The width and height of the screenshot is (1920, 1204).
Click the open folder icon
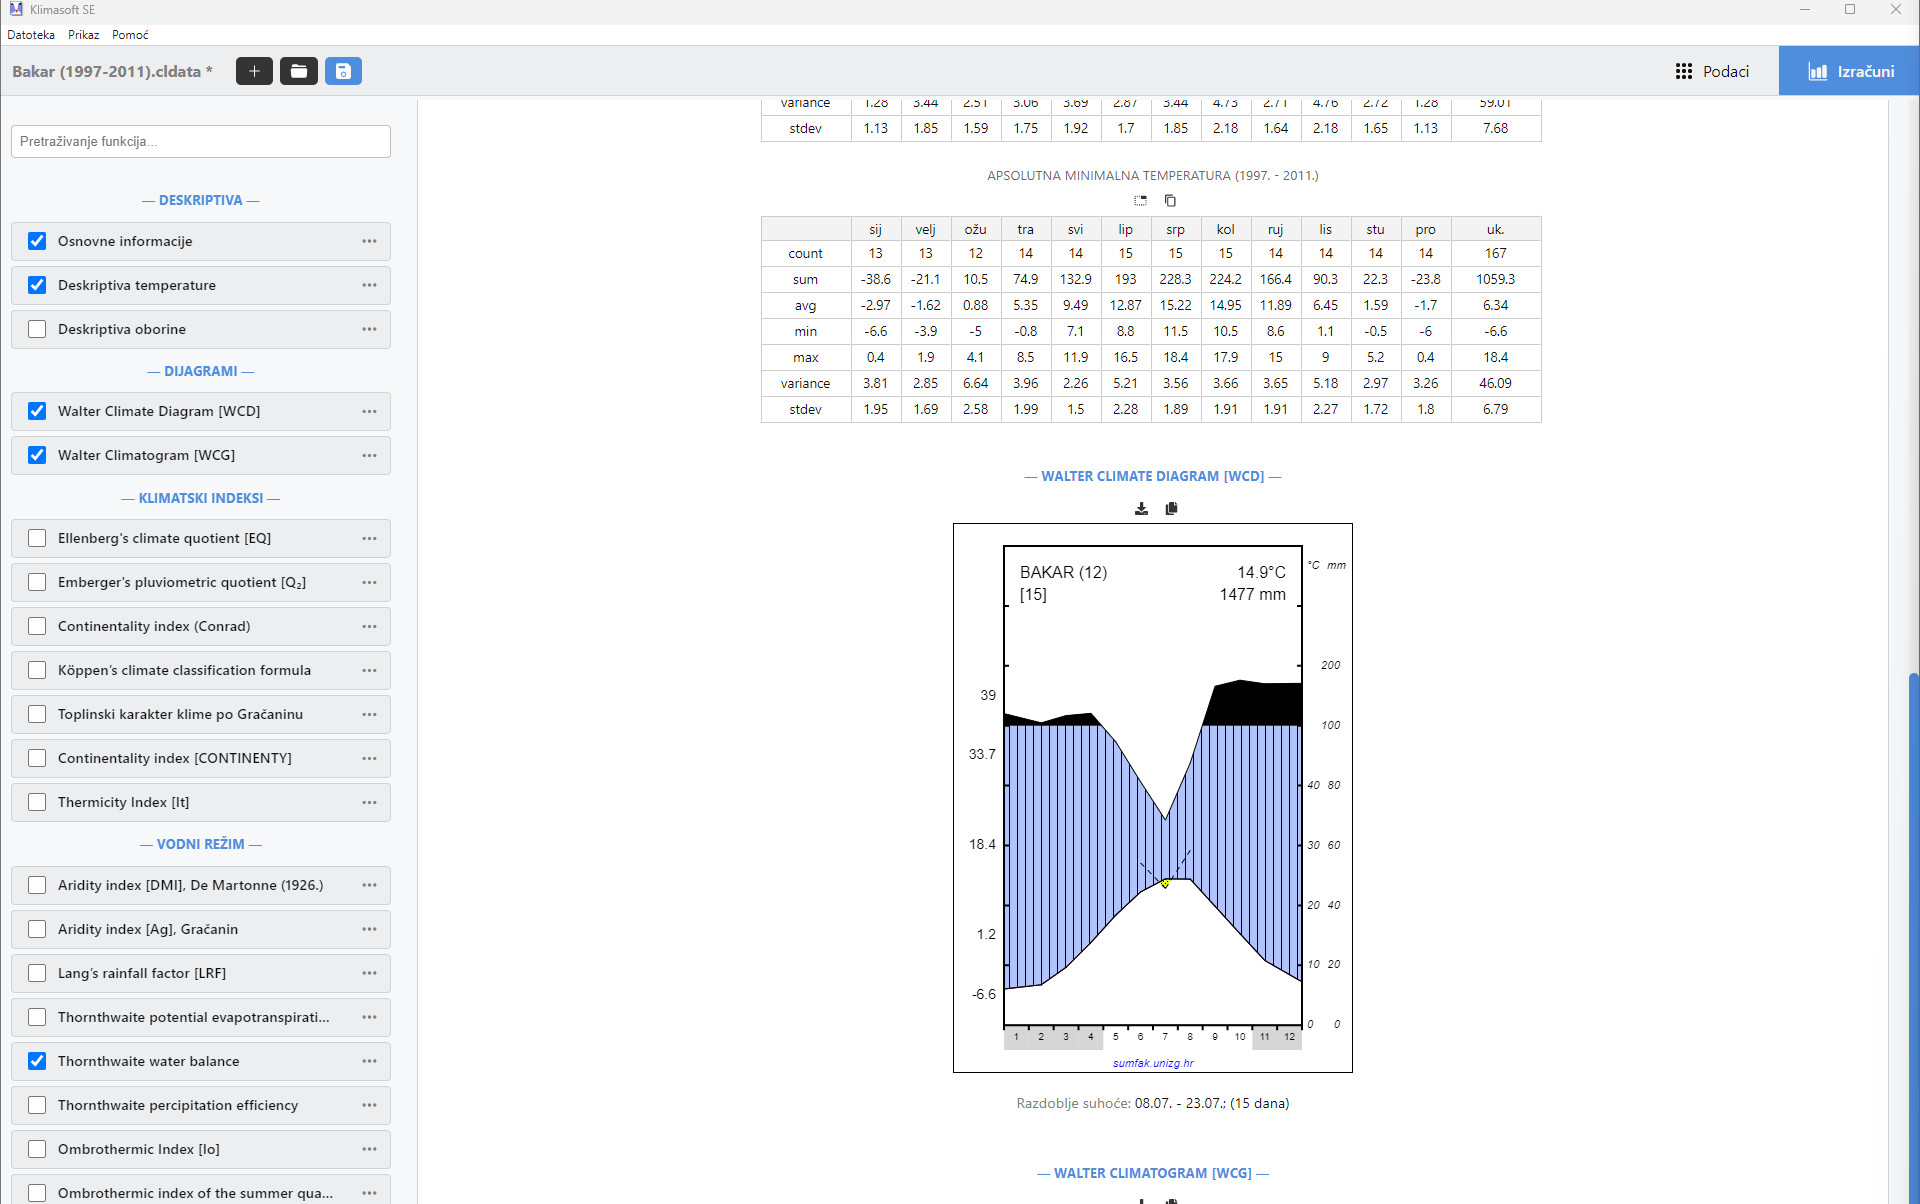[x=298, y=71]
